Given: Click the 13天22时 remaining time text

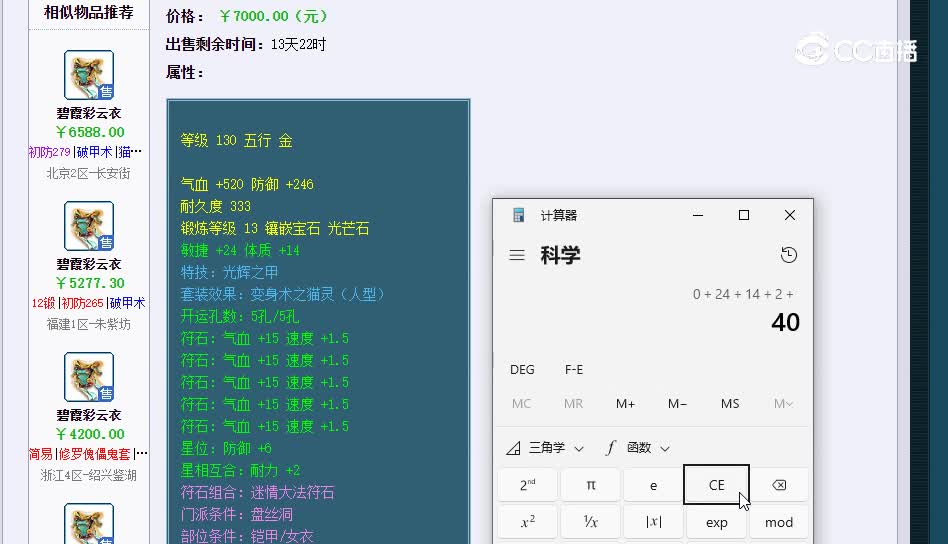Looking at the screenshot, I should click(299, 45).
